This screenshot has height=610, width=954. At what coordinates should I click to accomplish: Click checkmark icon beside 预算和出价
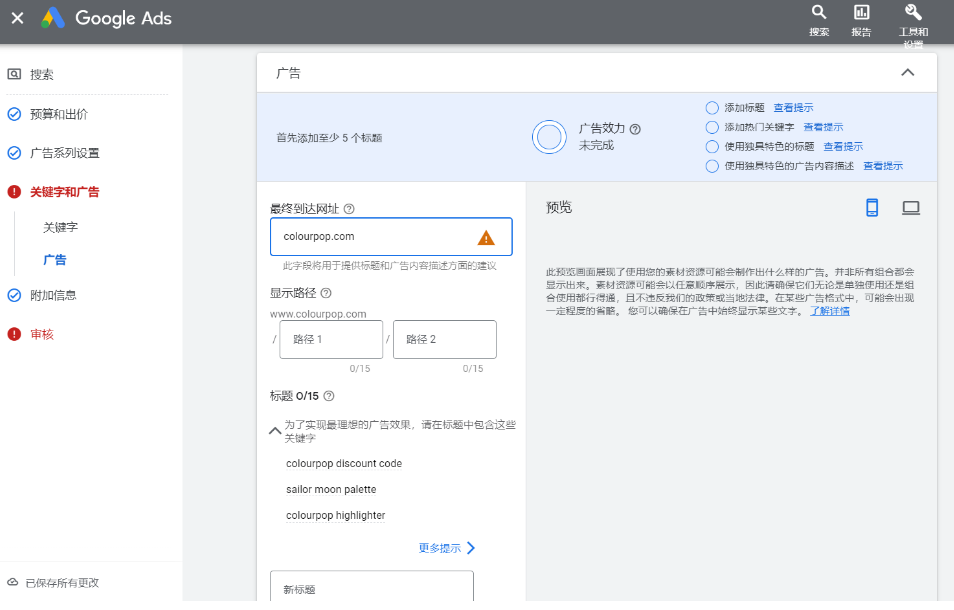click(14, 114)
